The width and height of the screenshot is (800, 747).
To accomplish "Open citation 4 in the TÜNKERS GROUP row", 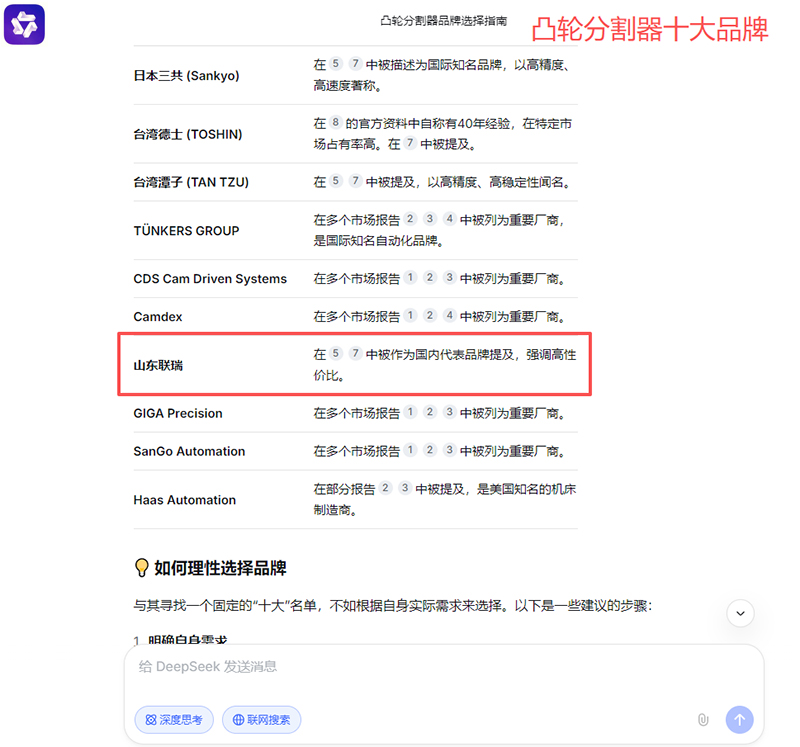I will [450, 220].
